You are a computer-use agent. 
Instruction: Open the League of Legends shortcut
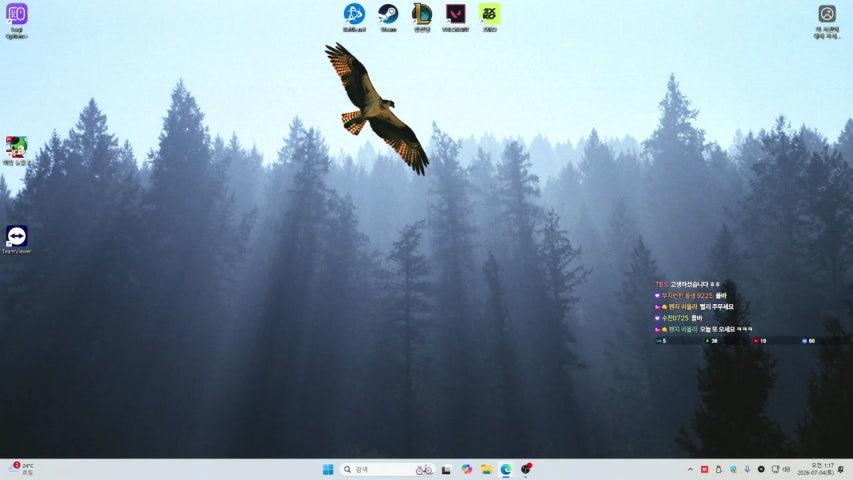pyautogui.click(x=422, y=17)
